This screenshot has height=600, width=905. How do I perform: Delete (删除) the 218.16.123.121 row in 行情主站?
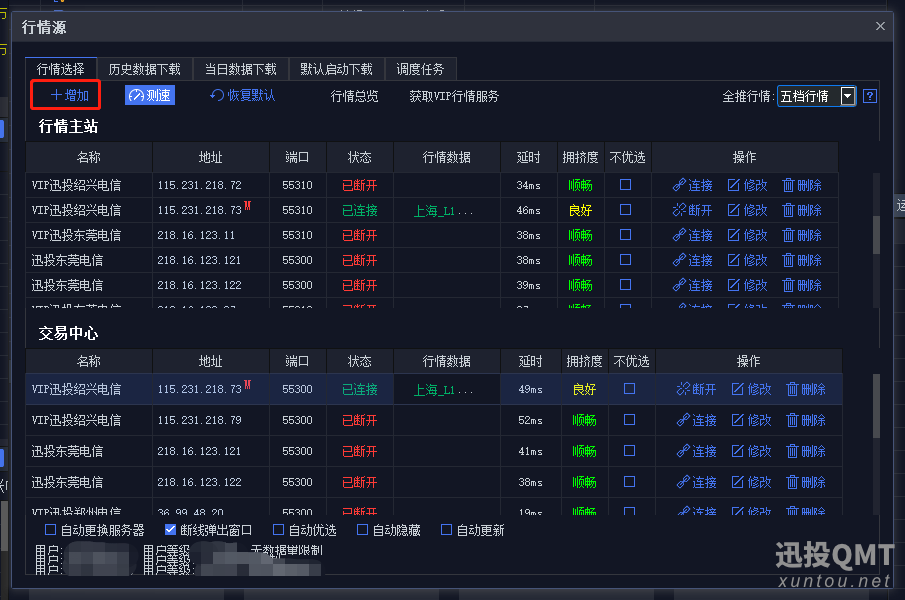[802, 260]
